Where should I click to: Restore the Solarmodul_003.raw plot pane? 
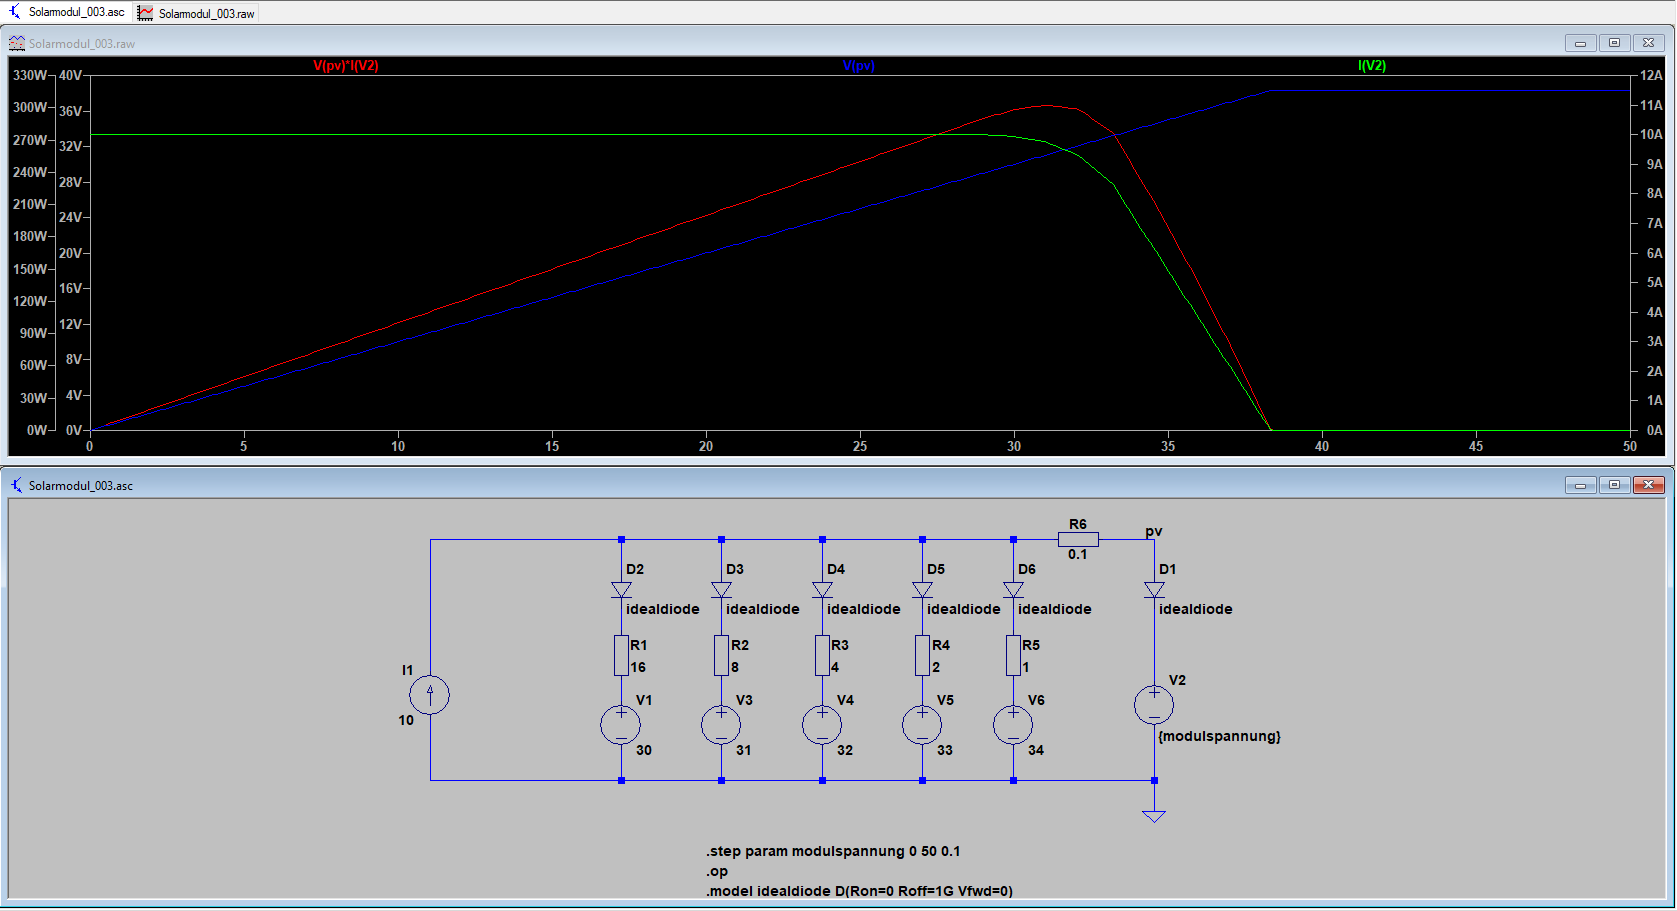point(1614,43)
